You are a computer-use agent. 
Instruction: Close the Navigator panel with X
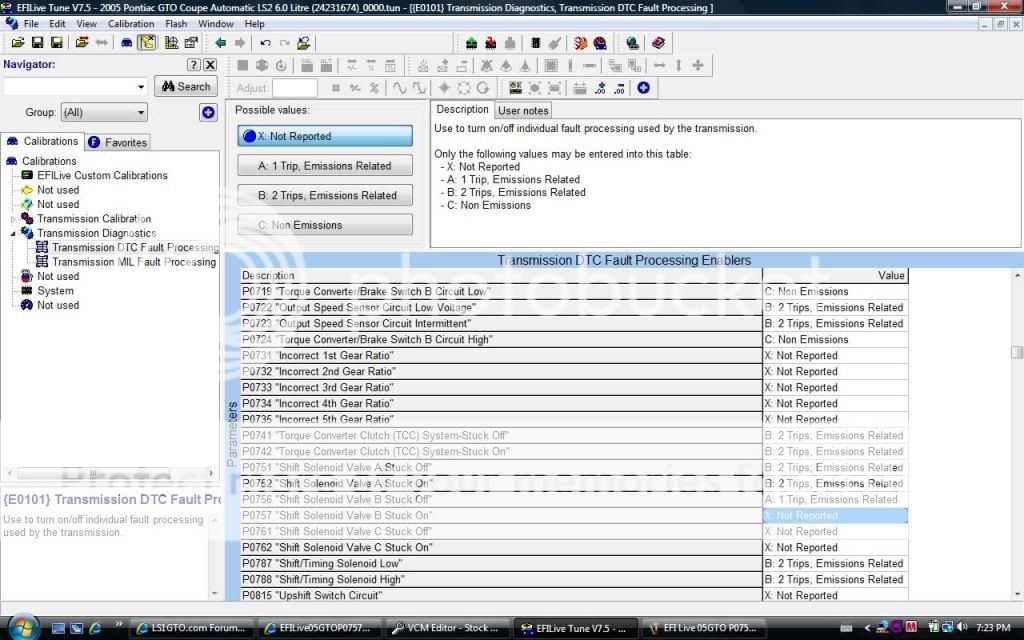point(210,65)
